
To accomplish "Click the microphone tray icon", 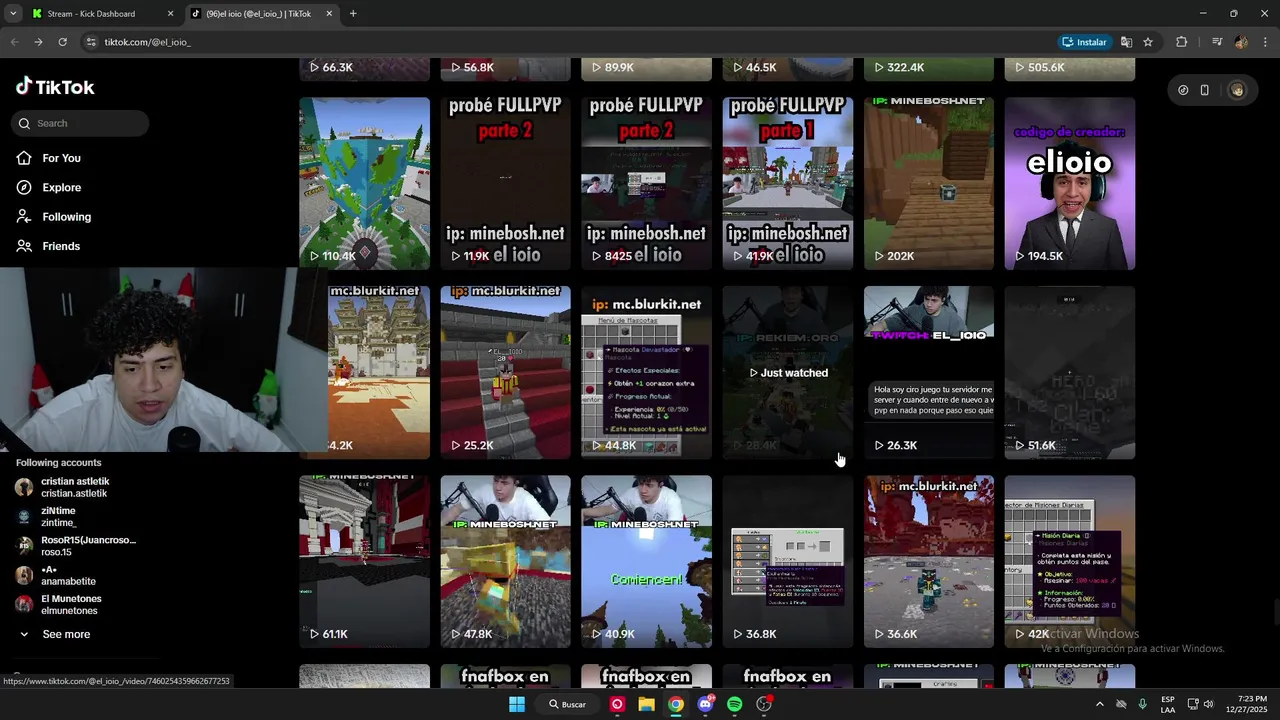I will pos(1142,704).
